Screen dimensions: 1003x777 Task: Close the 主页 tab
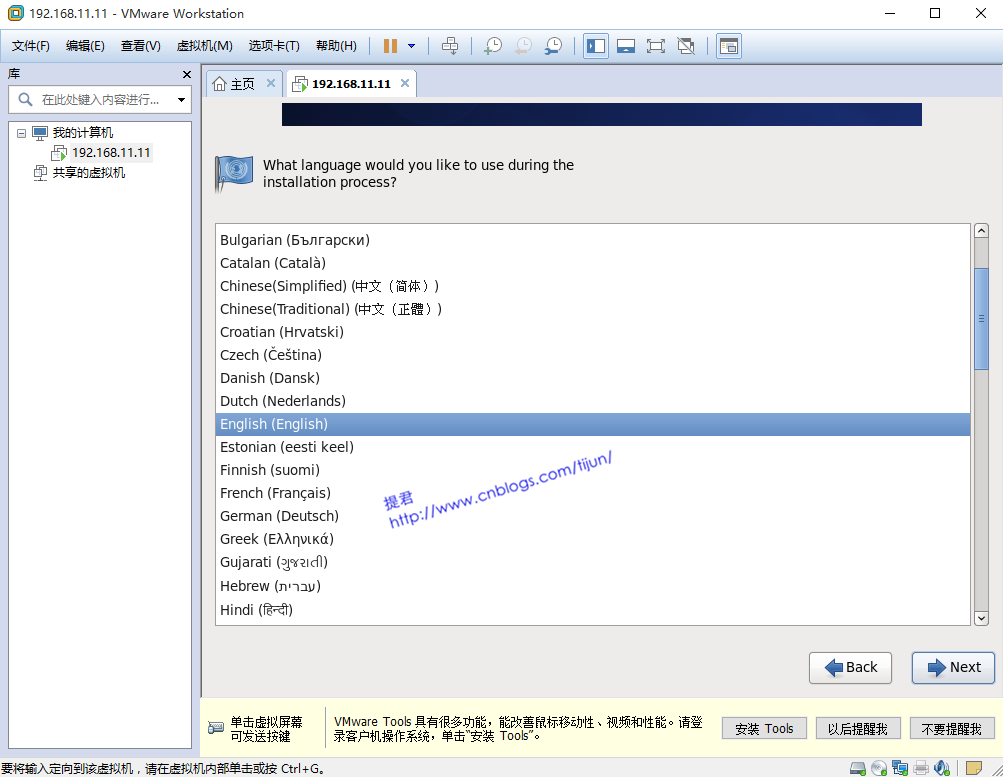(x=271, y=83)
